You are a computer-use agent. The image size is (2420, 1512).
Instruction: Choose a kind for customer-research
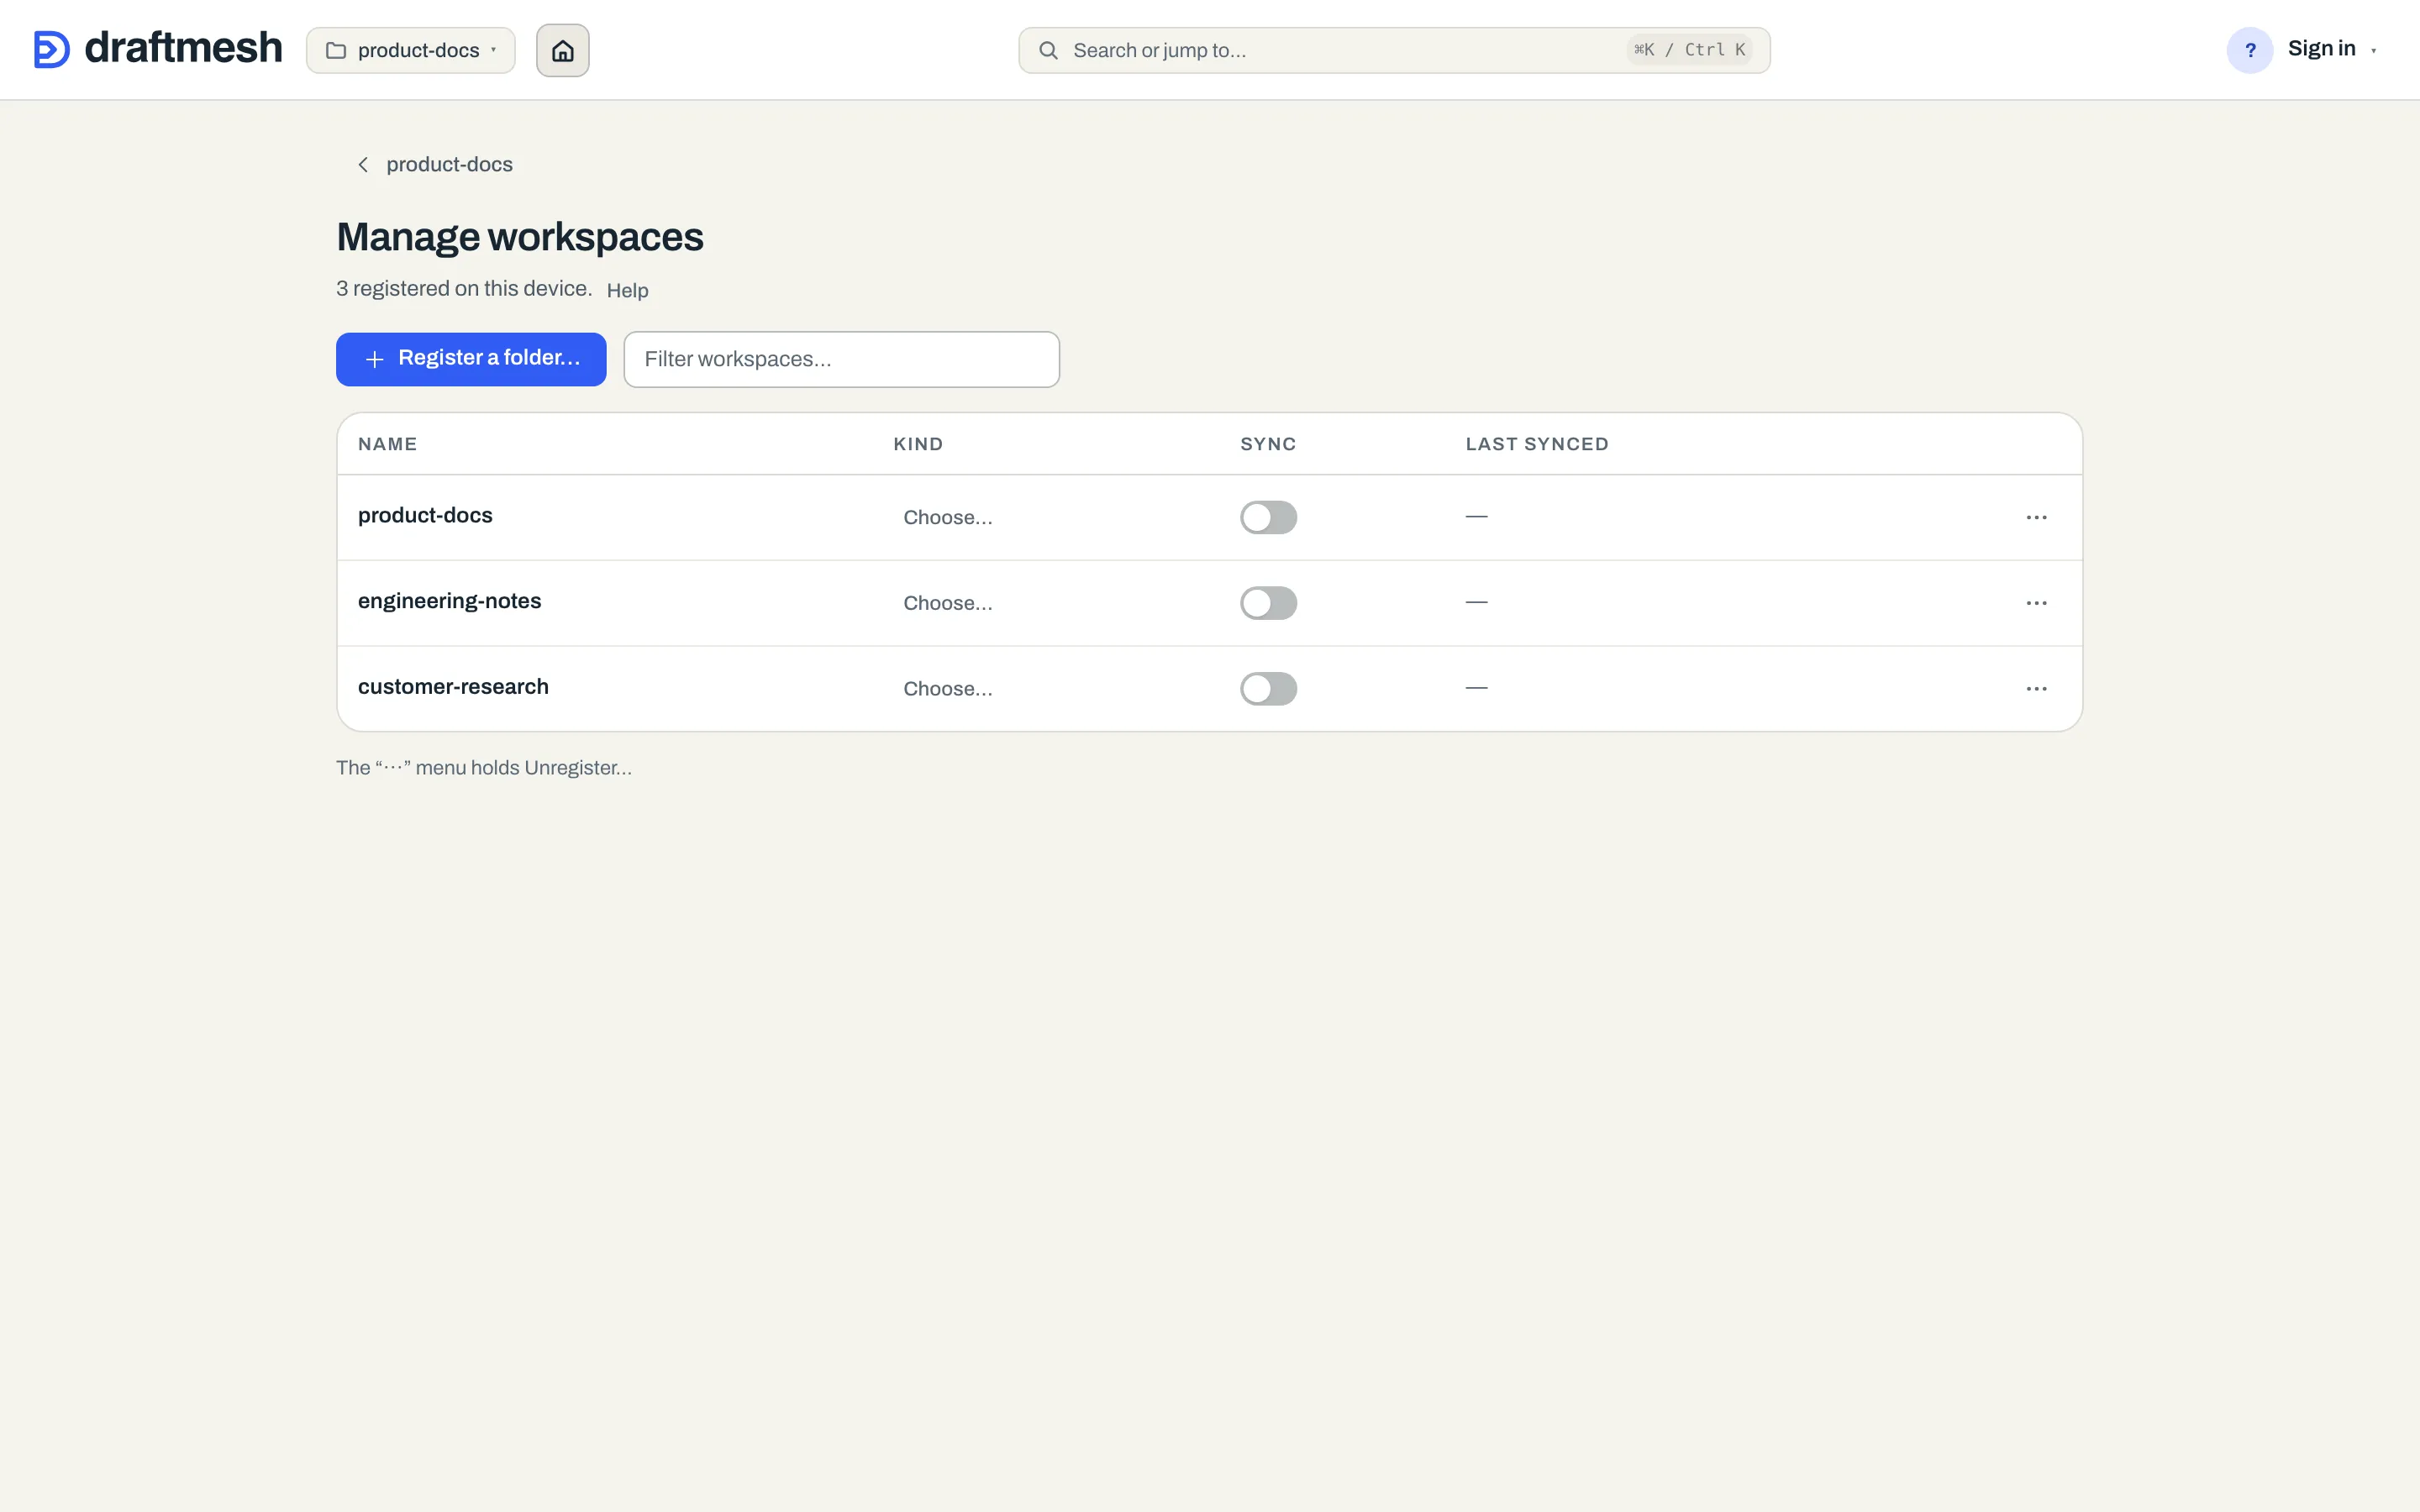point(948,689)
